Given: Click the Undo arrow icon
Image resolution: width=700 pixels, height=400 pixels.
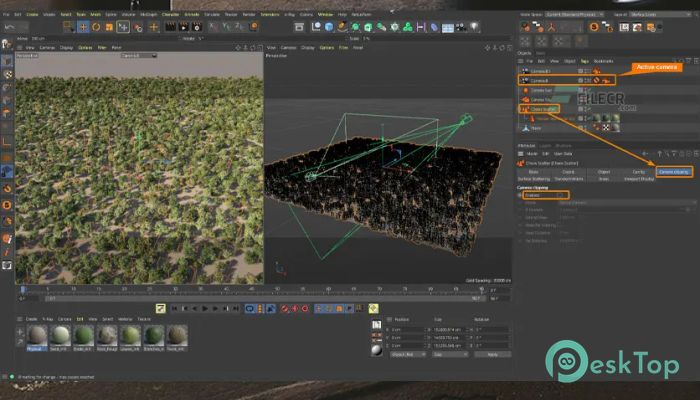Looking at the screenshot, I should [10, 27].
